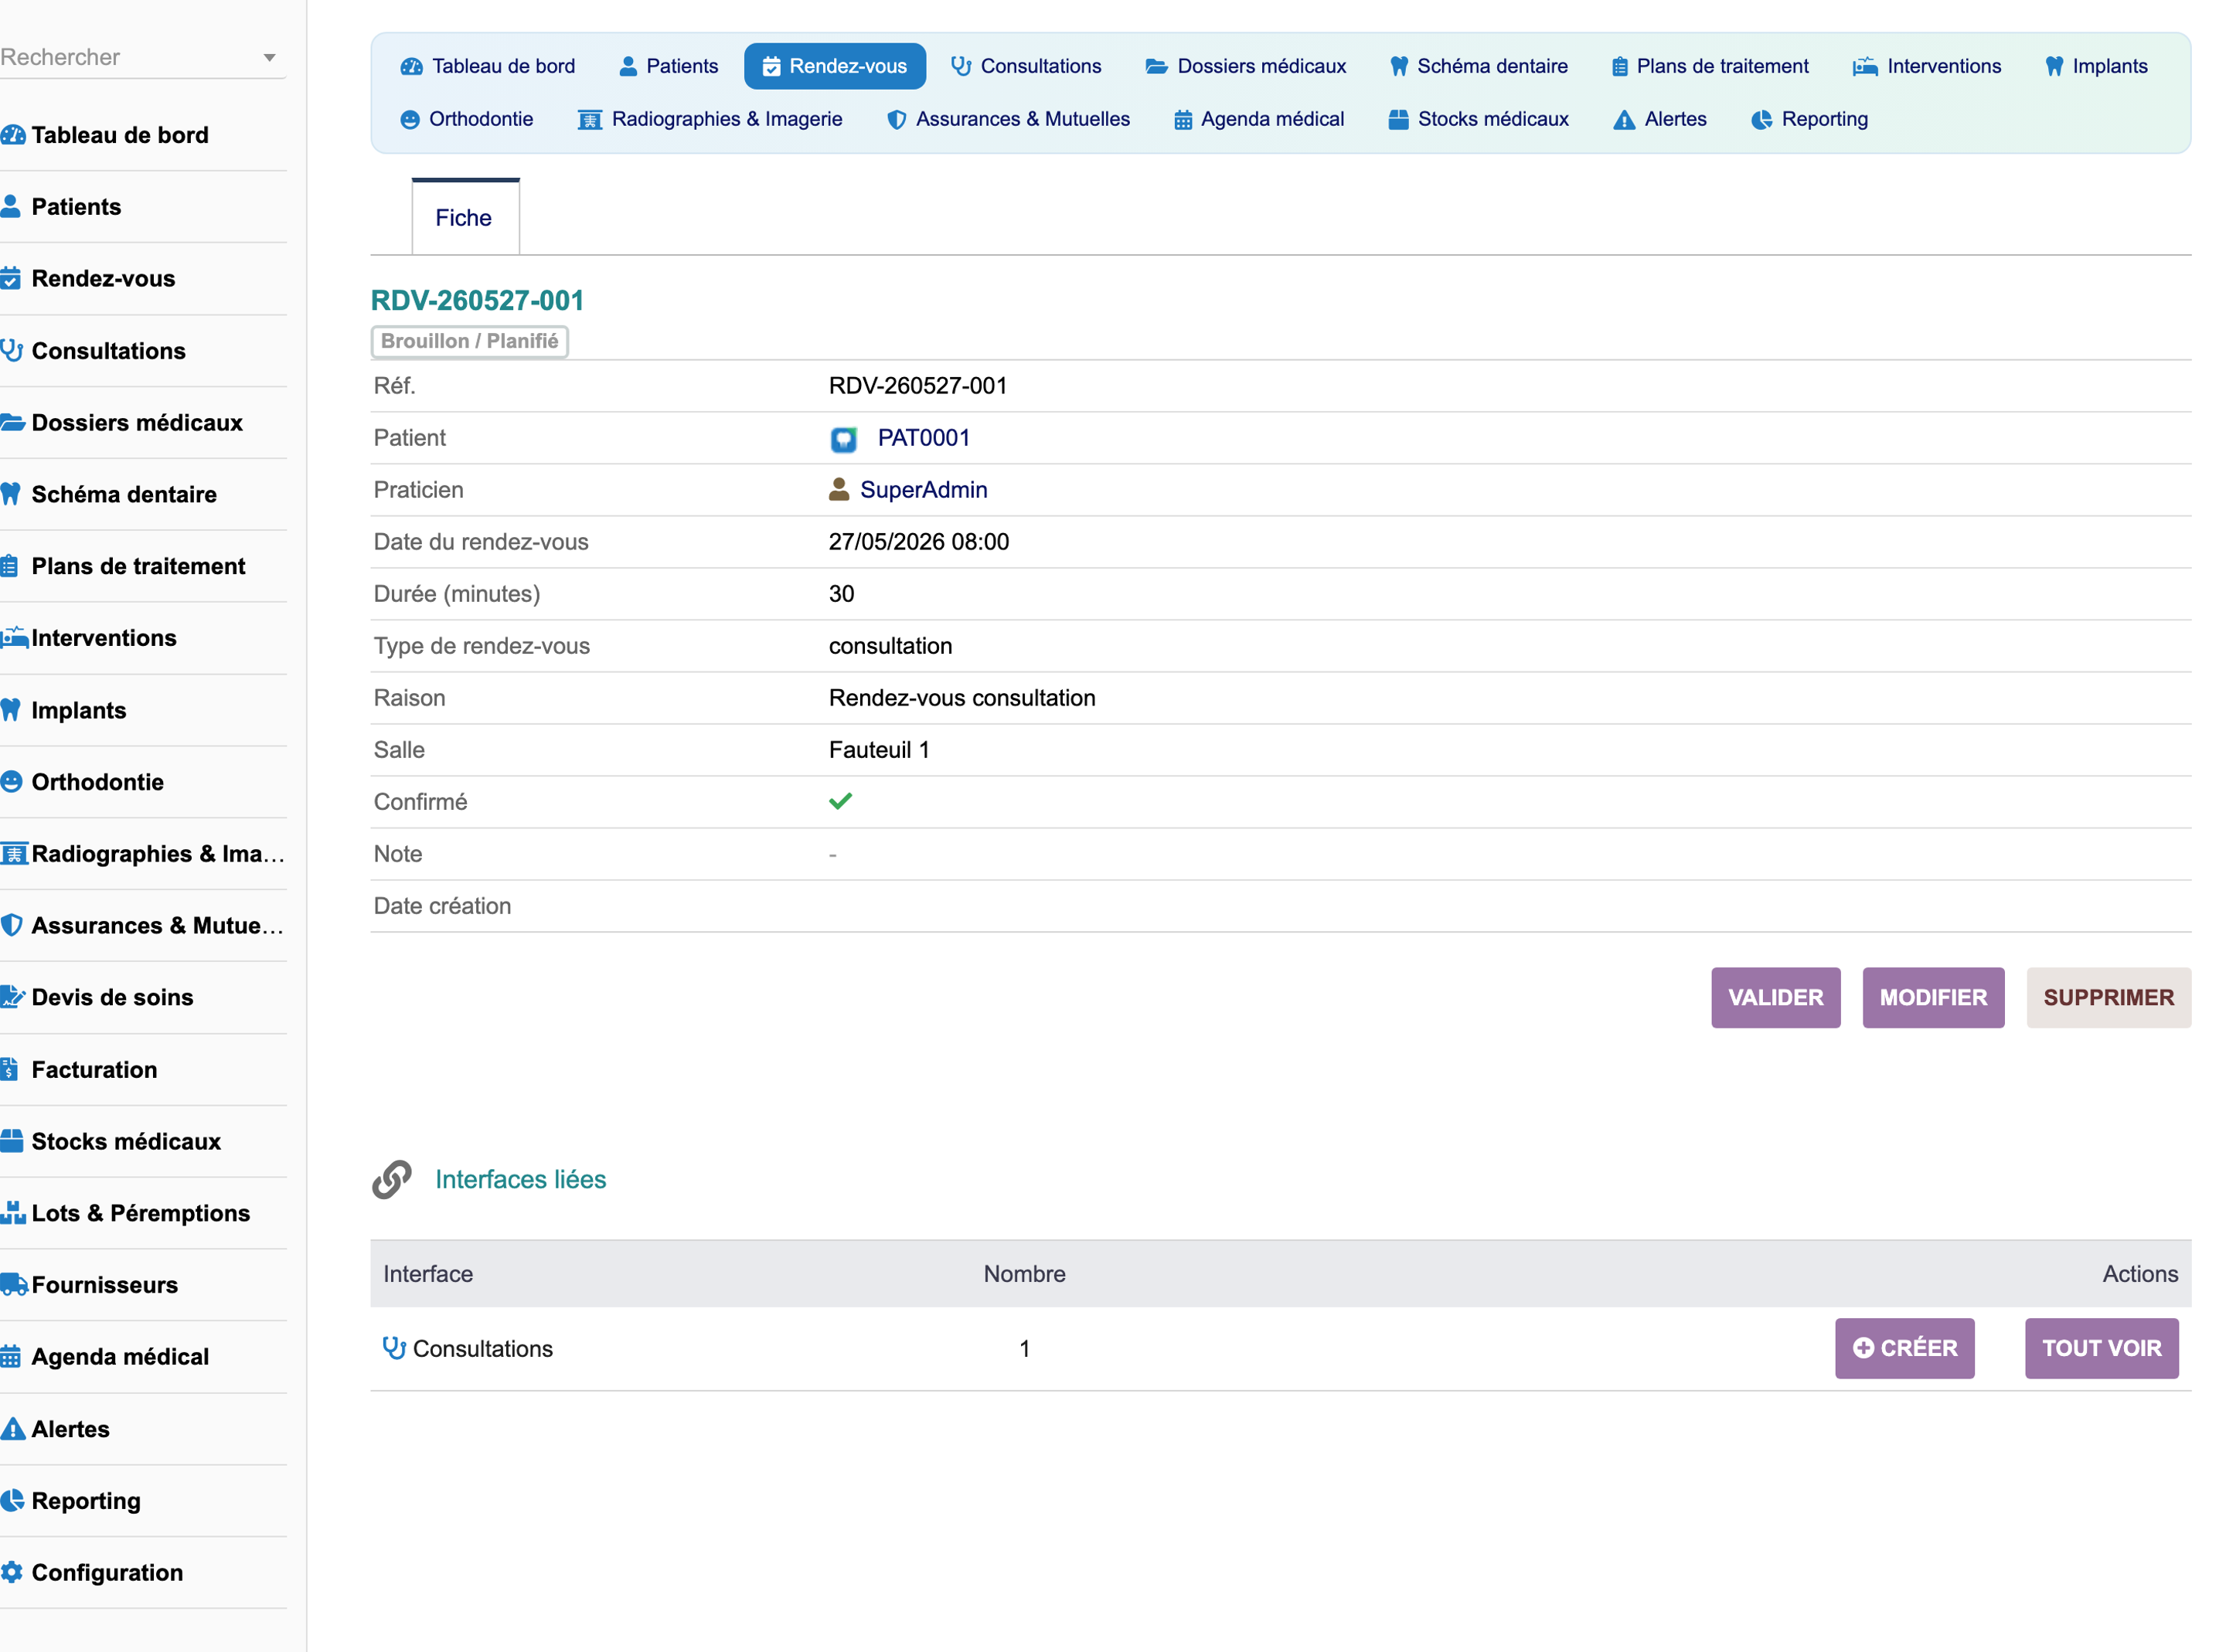Image resolution: width=2226 pixels, height=1652 pixels.
Task: Open Reporting in top navigation
Action: point(1810,119)
